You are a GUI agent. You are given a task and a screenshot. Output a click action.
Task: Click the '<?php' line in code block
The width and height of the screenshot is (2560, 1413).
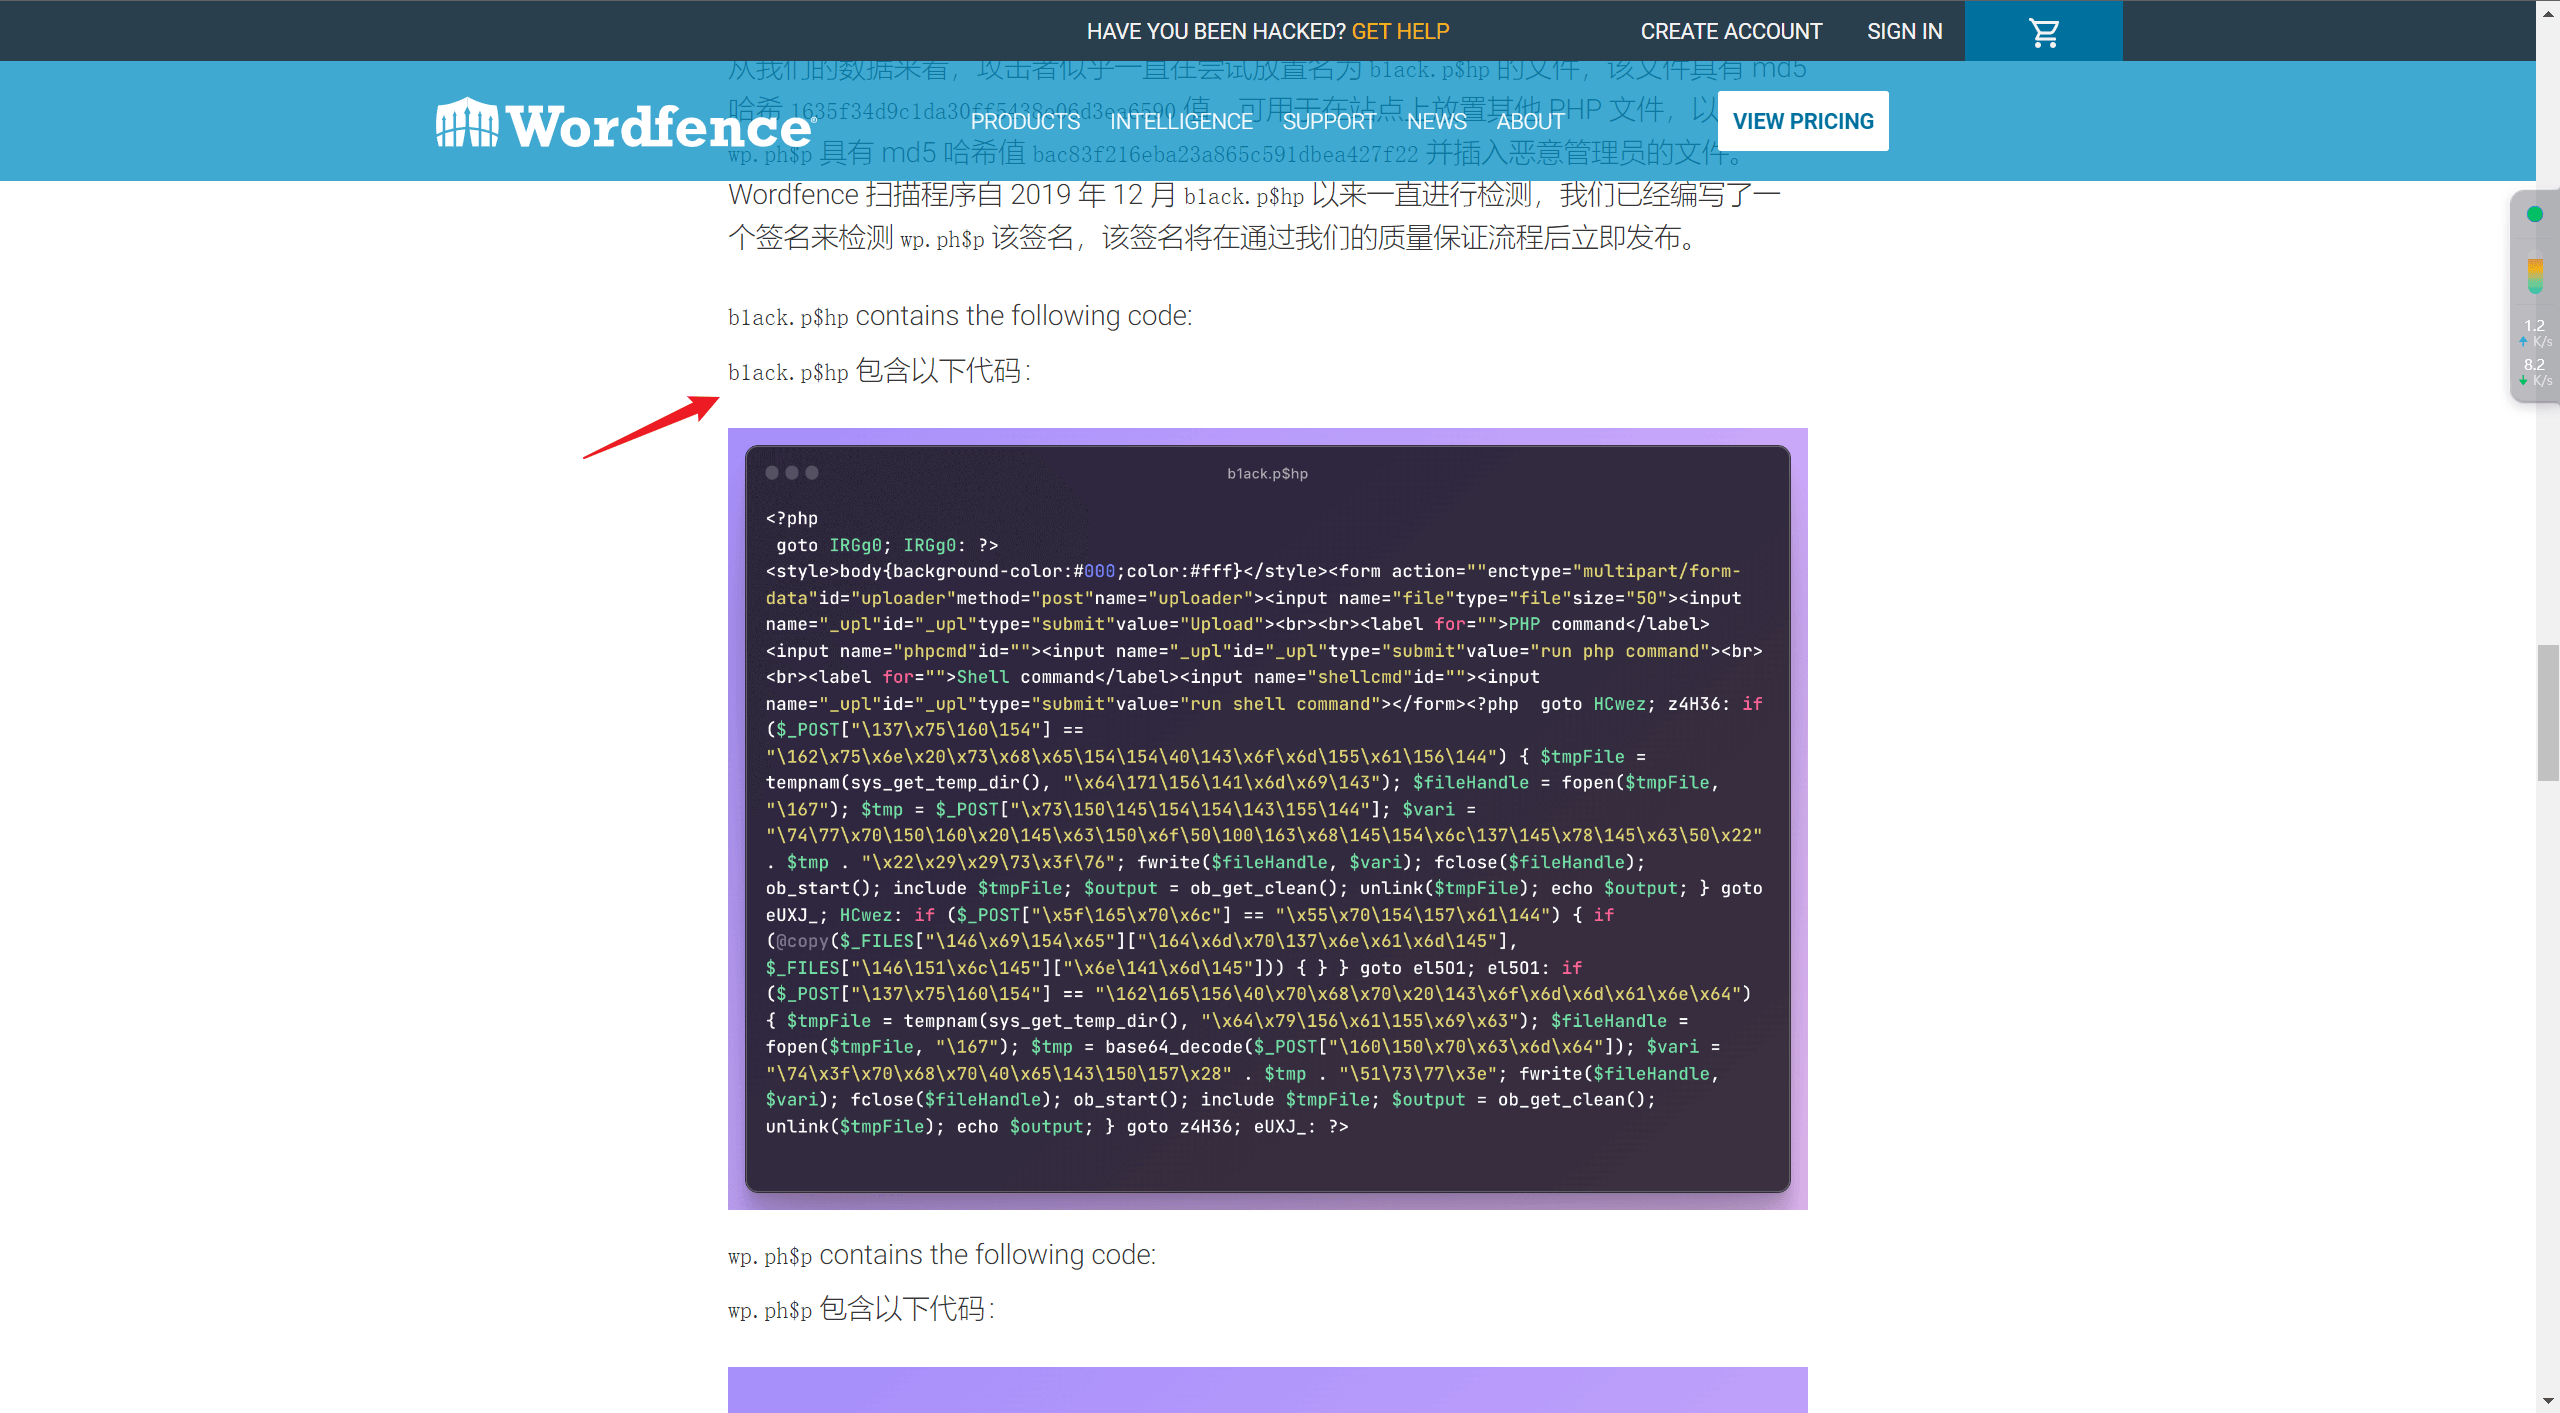click(792, 519)
